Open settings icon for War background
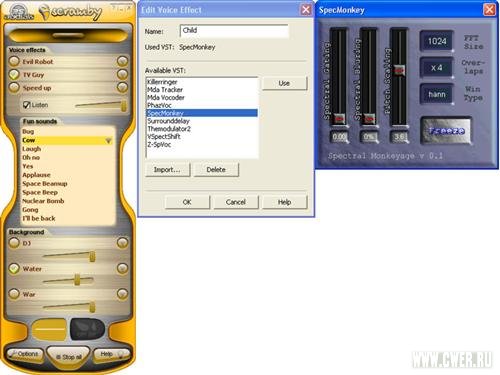500x375 pixels. pyautogui.click(x=122, y=294)
